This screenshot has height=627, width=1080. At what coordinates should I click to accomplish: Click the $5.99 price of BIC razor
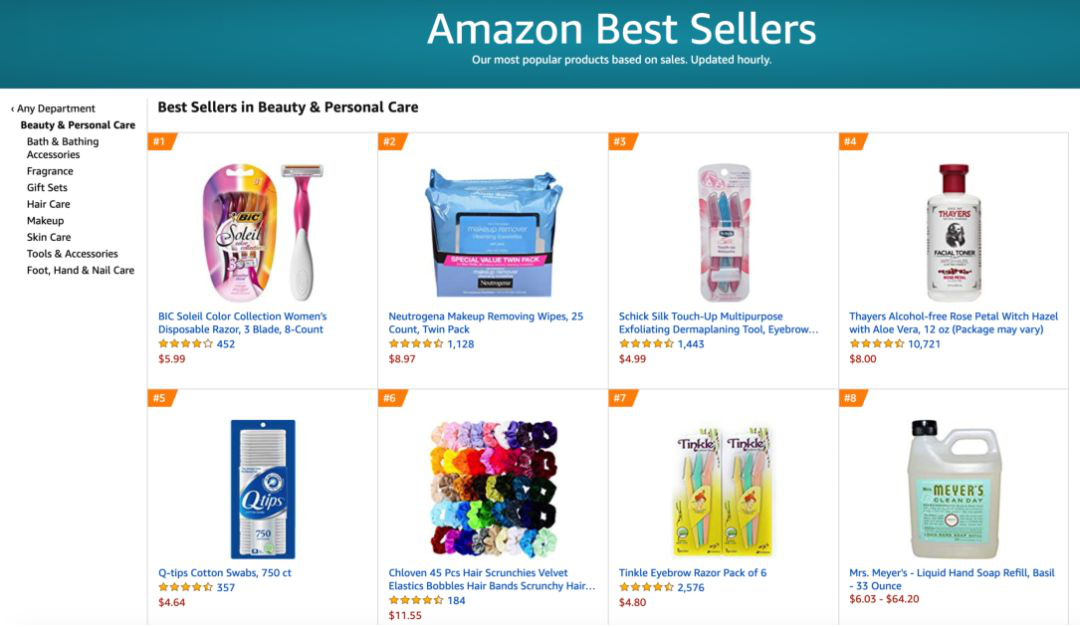pos(172,359)
